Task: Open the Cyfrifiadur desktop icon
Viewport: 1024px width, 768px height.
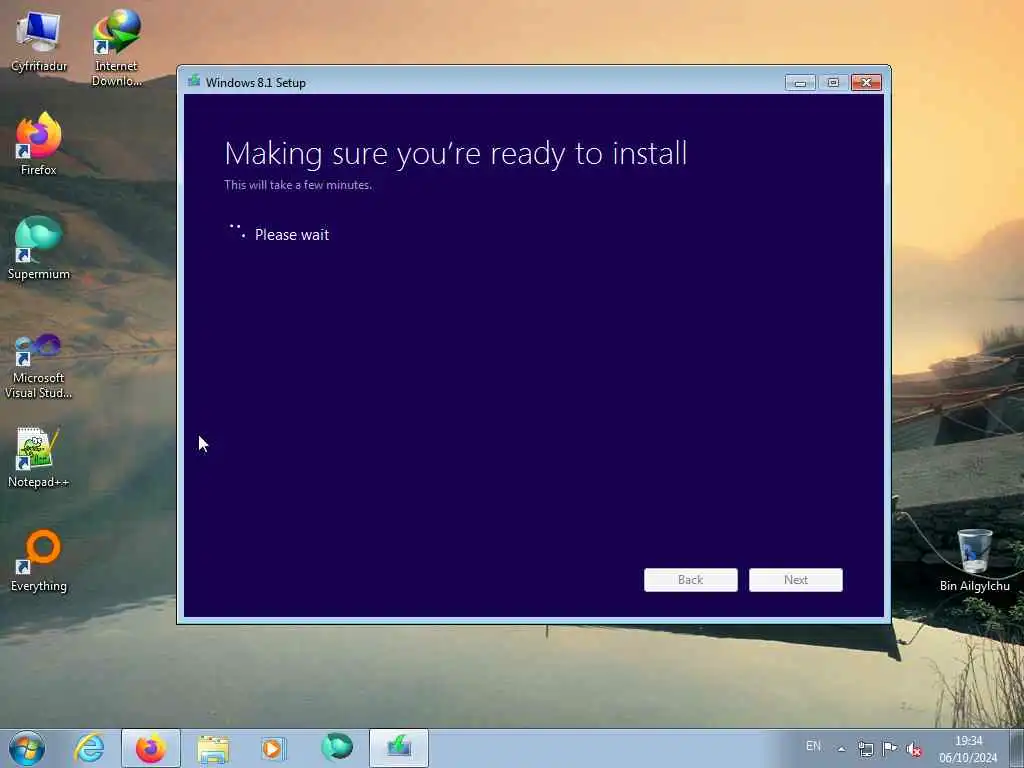Action: (39, 41)
